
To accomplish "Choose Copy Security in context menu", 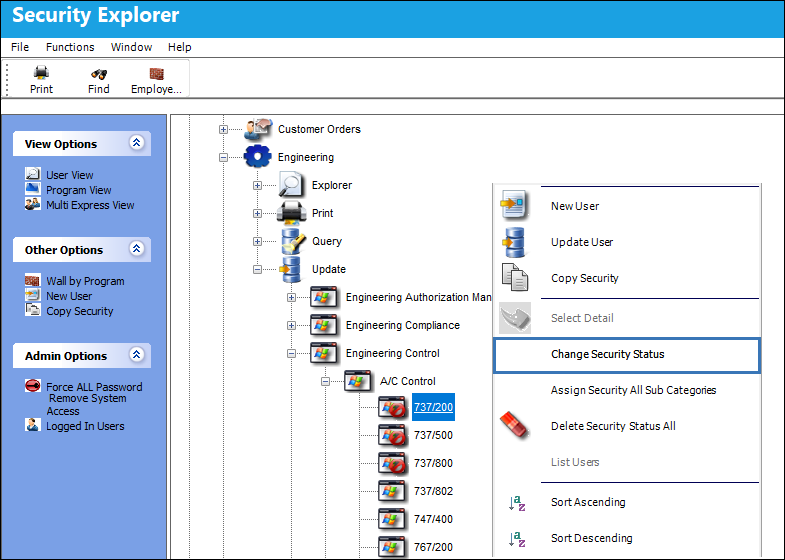I will tap(627, 278).
